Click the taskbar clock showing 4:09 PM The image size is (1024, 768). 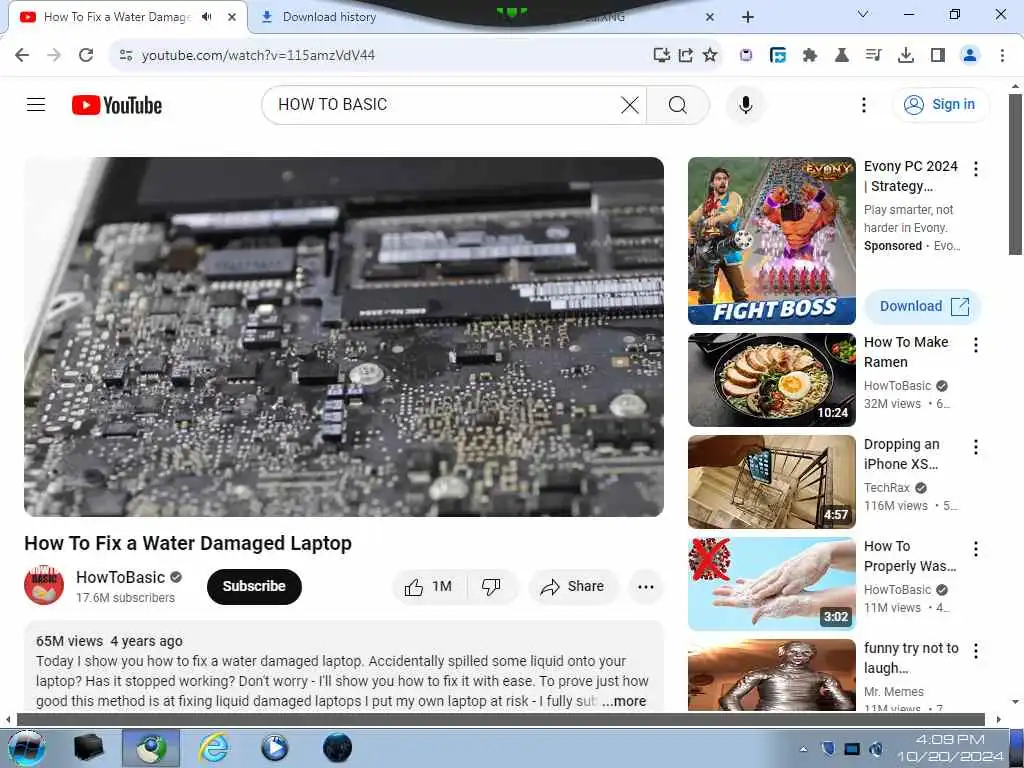(x=950, y=748)
